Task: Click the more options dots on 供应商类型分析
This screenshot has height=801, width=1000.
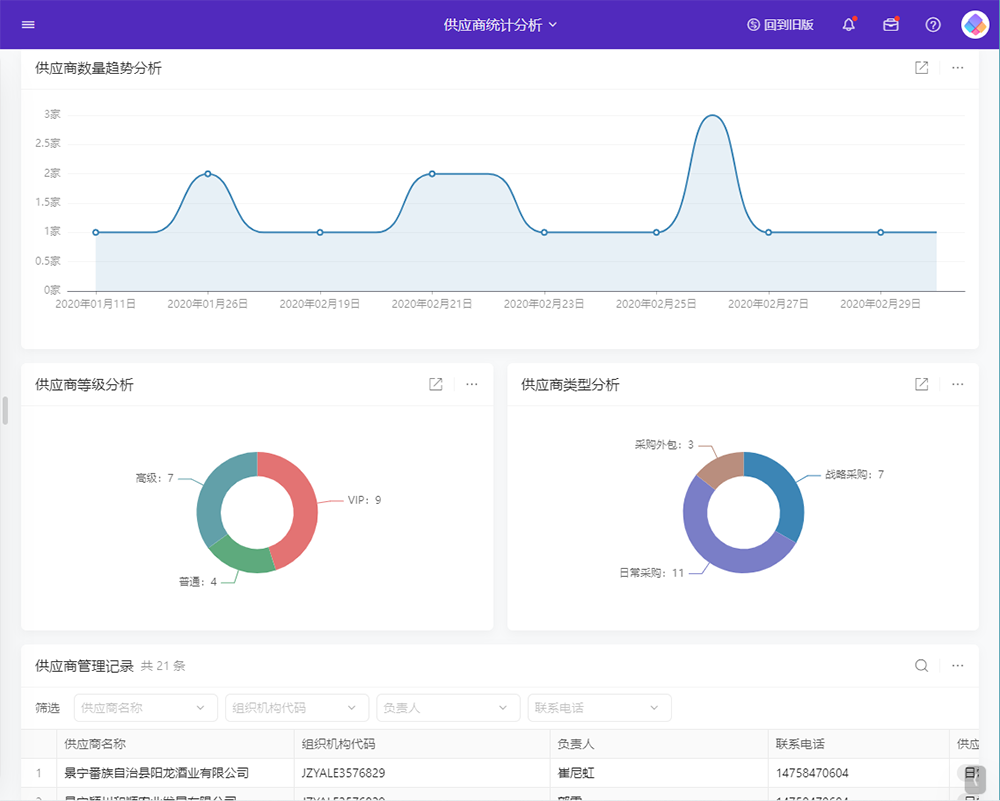Action: coord(957,384)
